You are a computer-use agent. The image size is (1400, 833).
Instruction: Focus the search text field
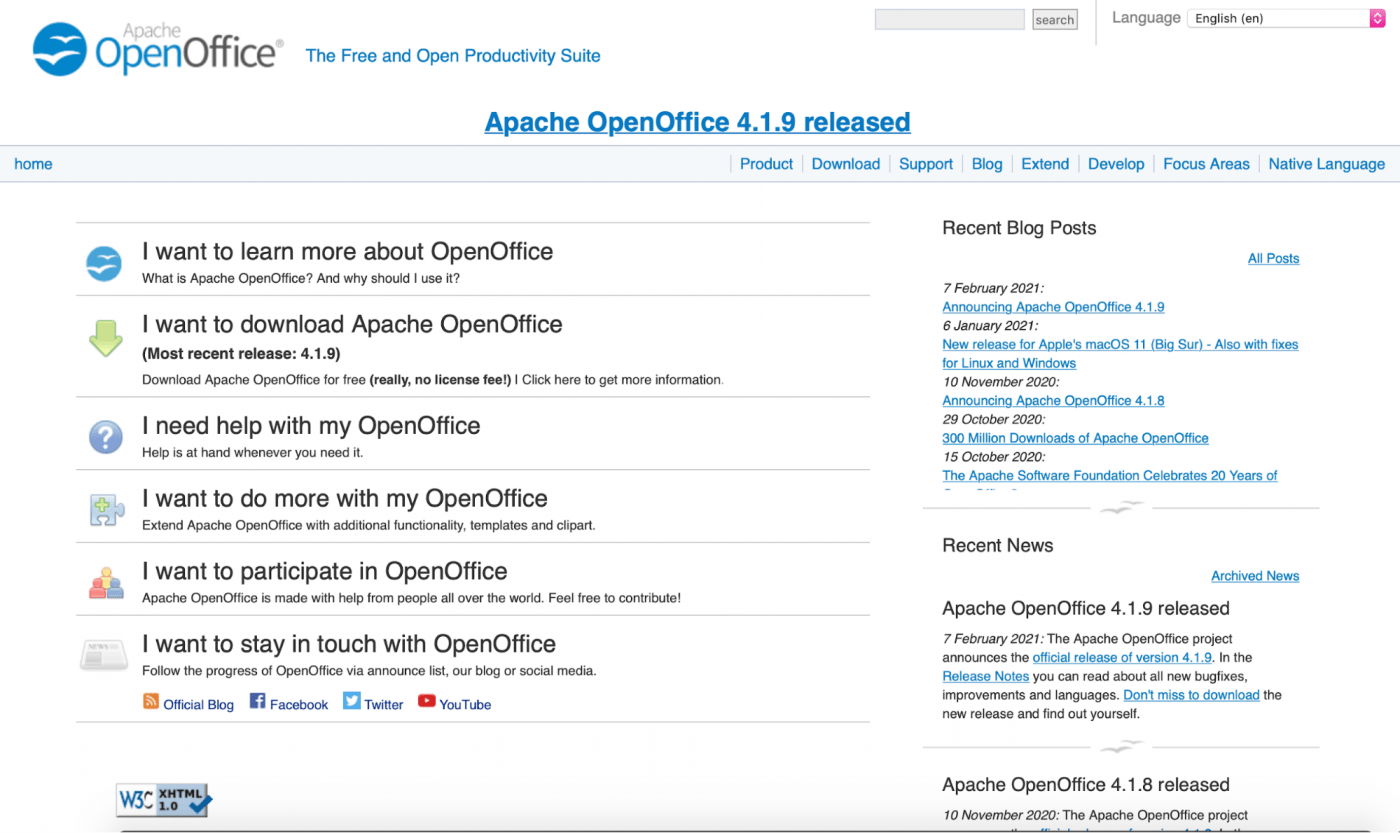(x=950, y=19)
